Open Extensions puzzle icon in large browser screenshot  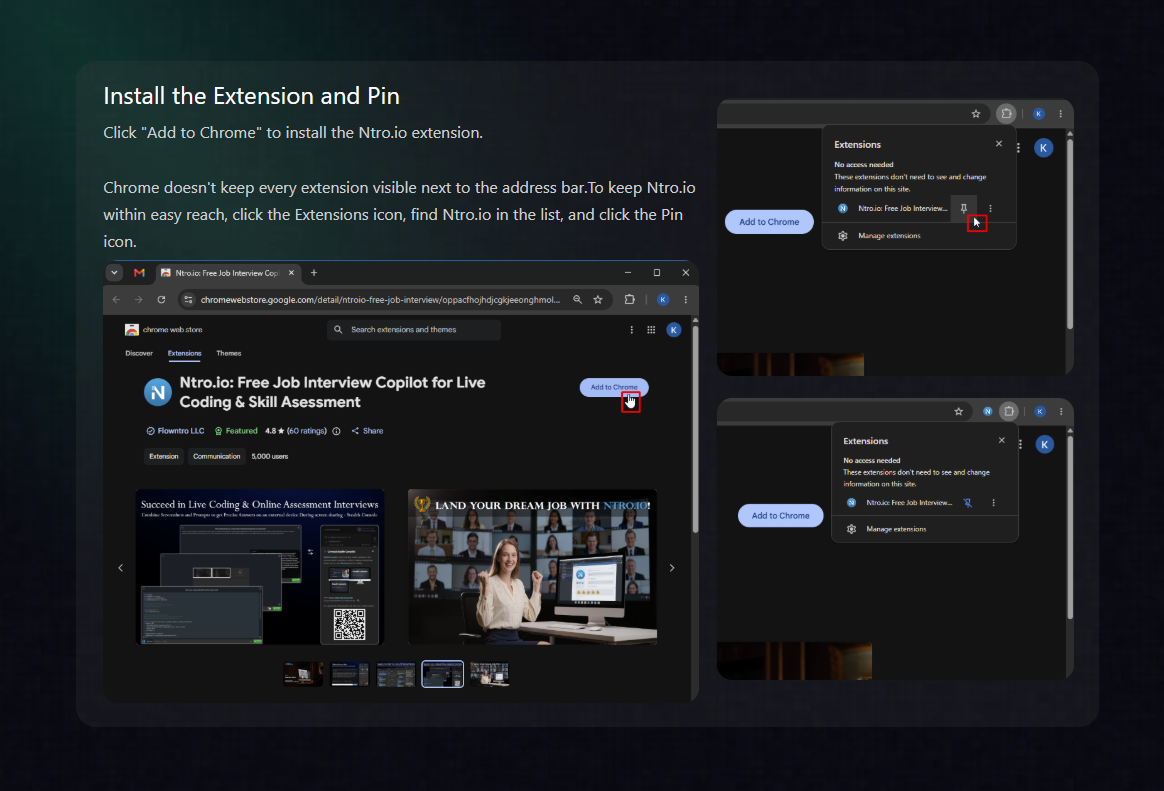tap(630, 300)
